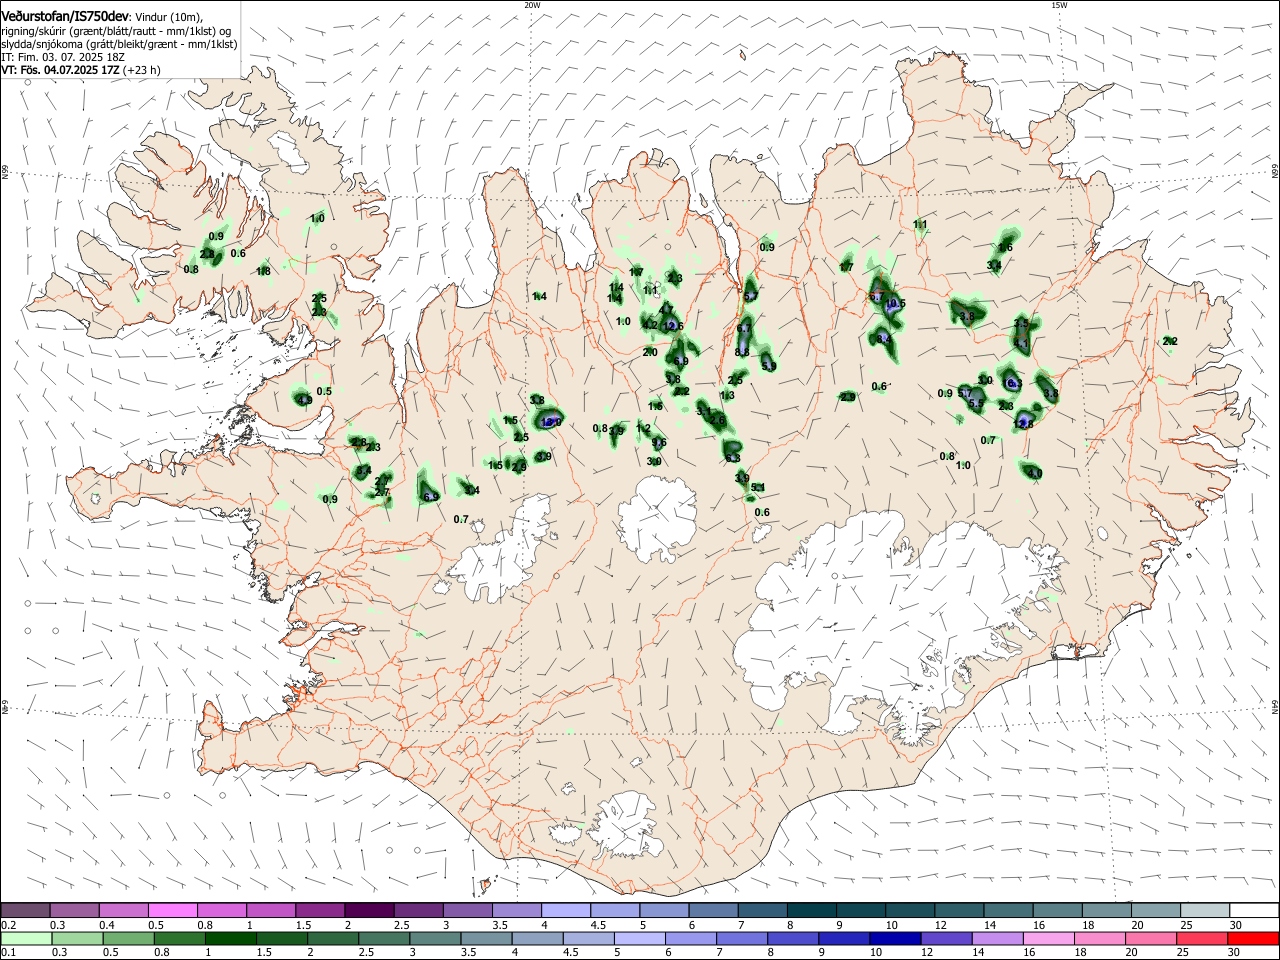Click the bright red 30 swatch, lower scale

(1253, 938)
